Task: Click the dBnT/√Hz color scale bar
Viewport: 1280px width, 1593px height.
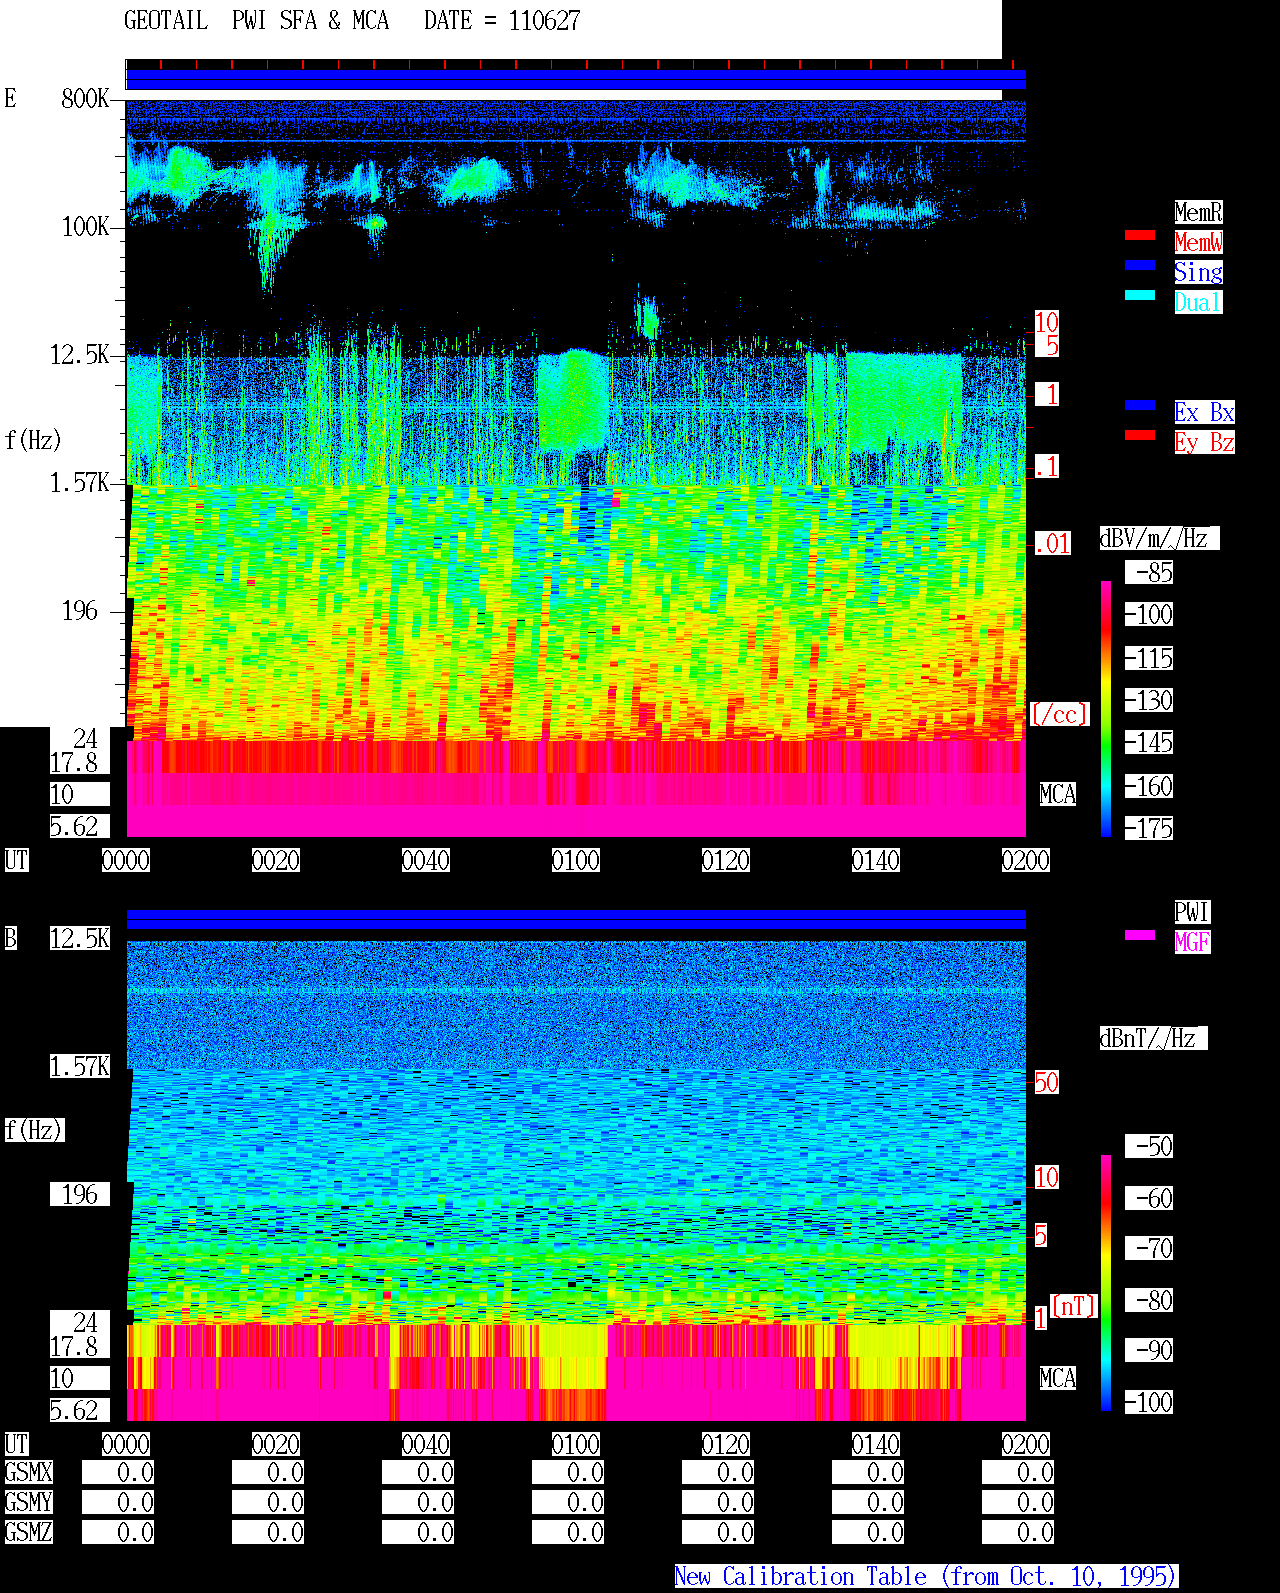Action: pos(1106,1283)
